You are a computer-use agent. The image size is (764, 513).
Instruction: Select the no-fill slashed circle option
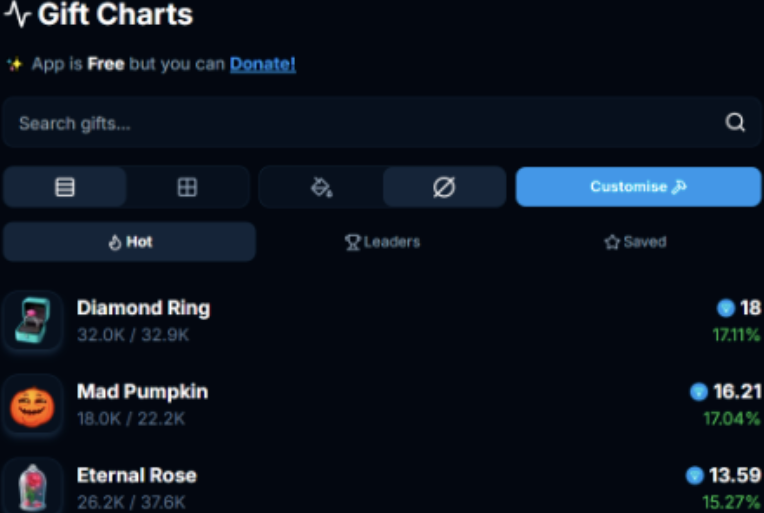(x=444, y=187)
